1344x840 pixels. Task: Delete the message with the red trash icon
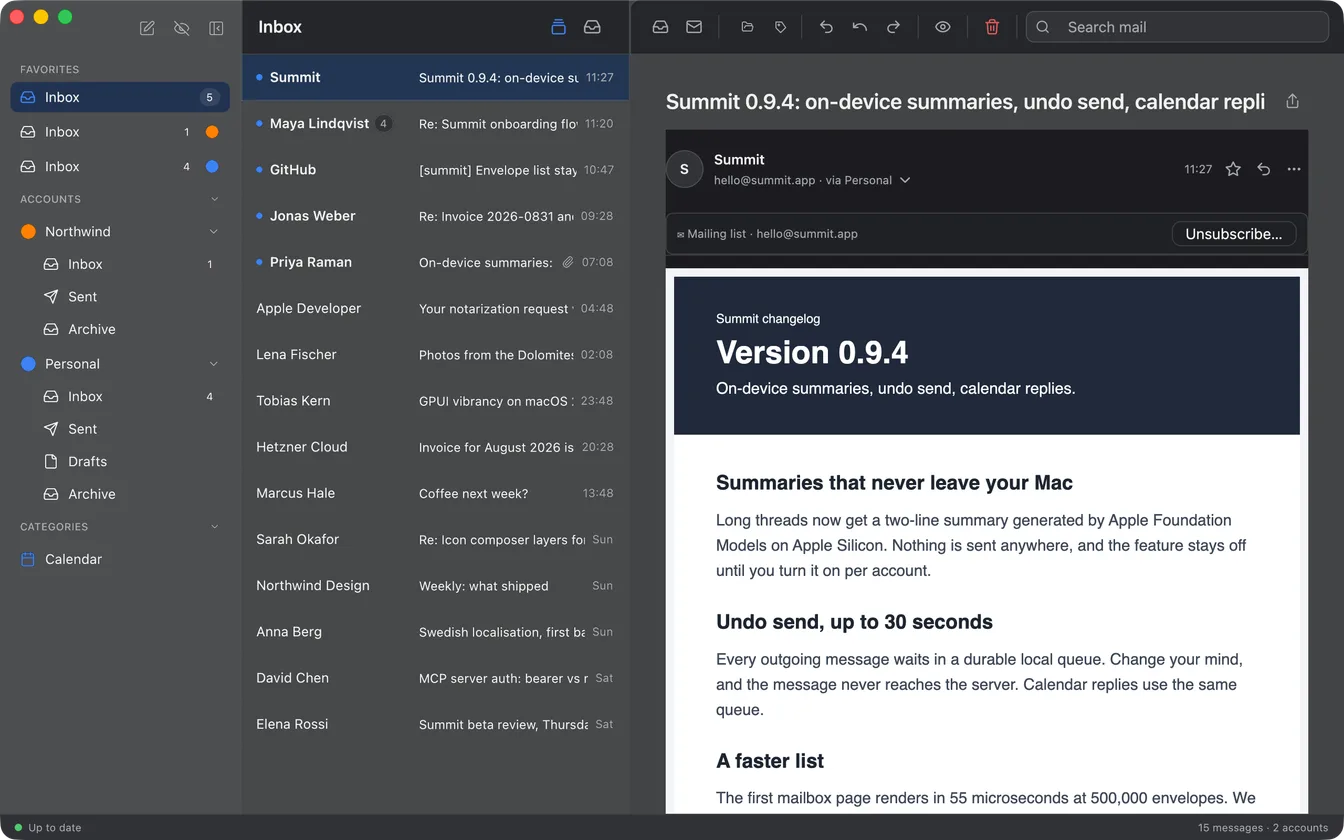(x=992, y=27)
